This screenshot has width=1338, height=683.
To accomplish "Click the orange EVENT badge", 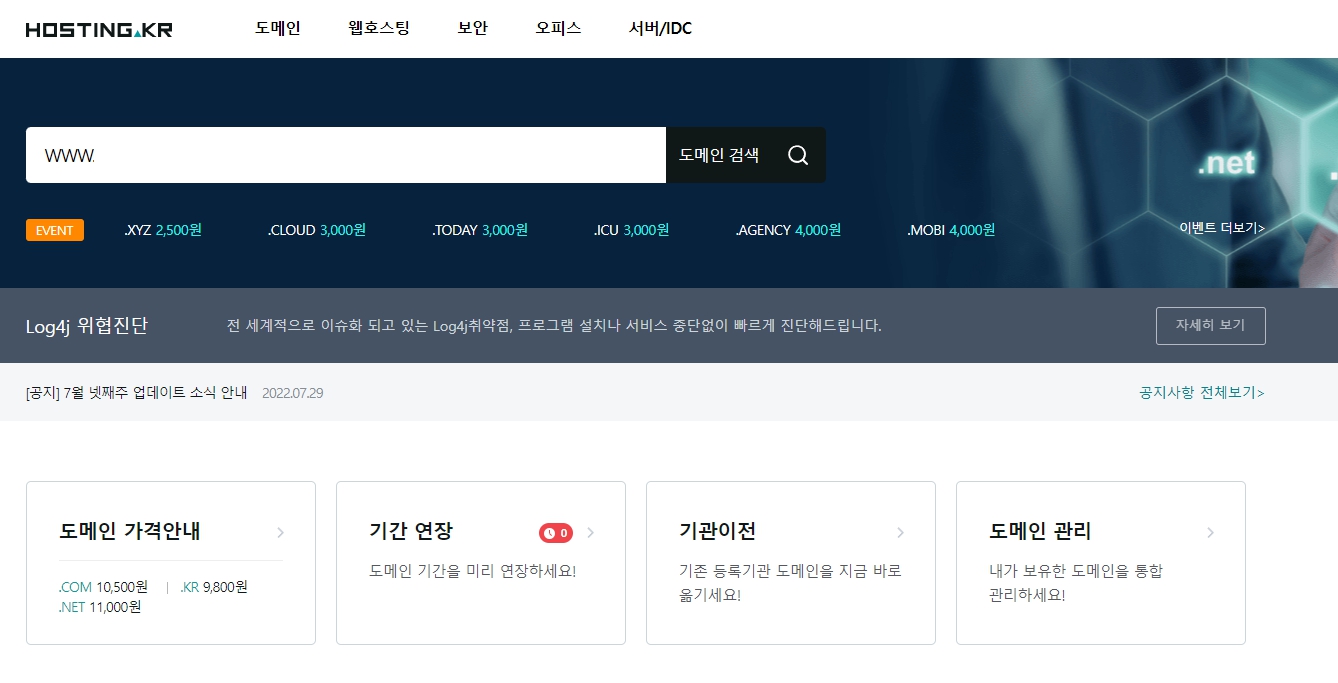I will (54, 230).
